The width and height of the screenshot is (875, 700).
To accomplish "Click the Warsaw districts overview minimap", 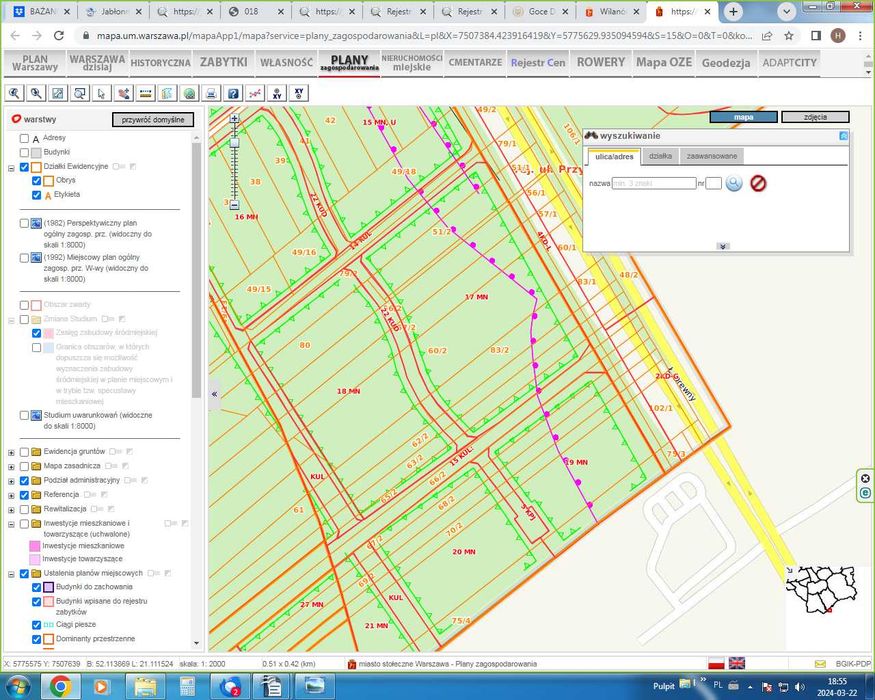I will click(820, 590).
